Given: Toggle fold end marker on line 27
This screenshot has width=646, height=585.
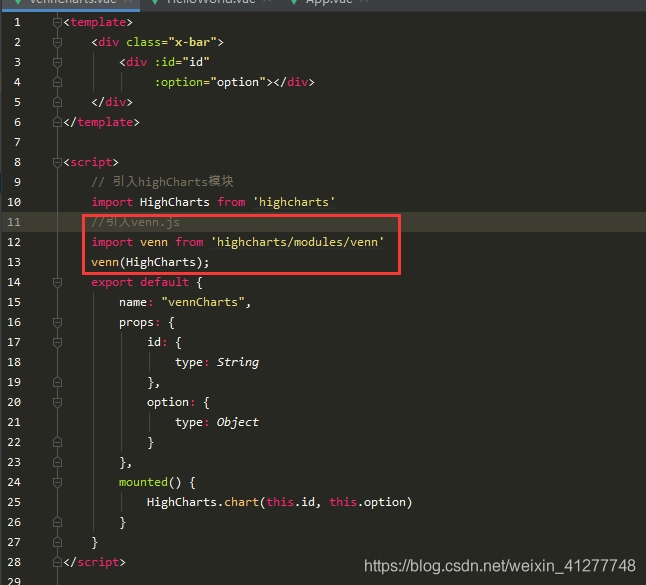Looking at the screenshot, I should [x=58, y=542].
